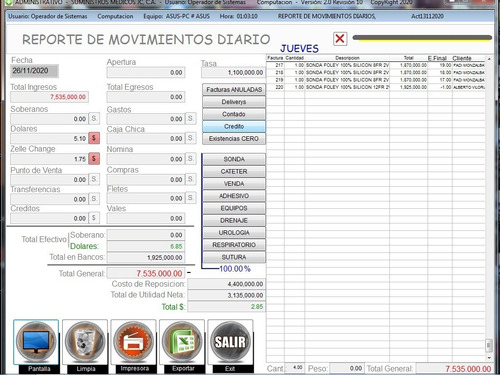Image resolution: width=500 pixels, height=375 pixels.
Task: Click the Cant field showing 4.00
Action: tap(294, 368)
